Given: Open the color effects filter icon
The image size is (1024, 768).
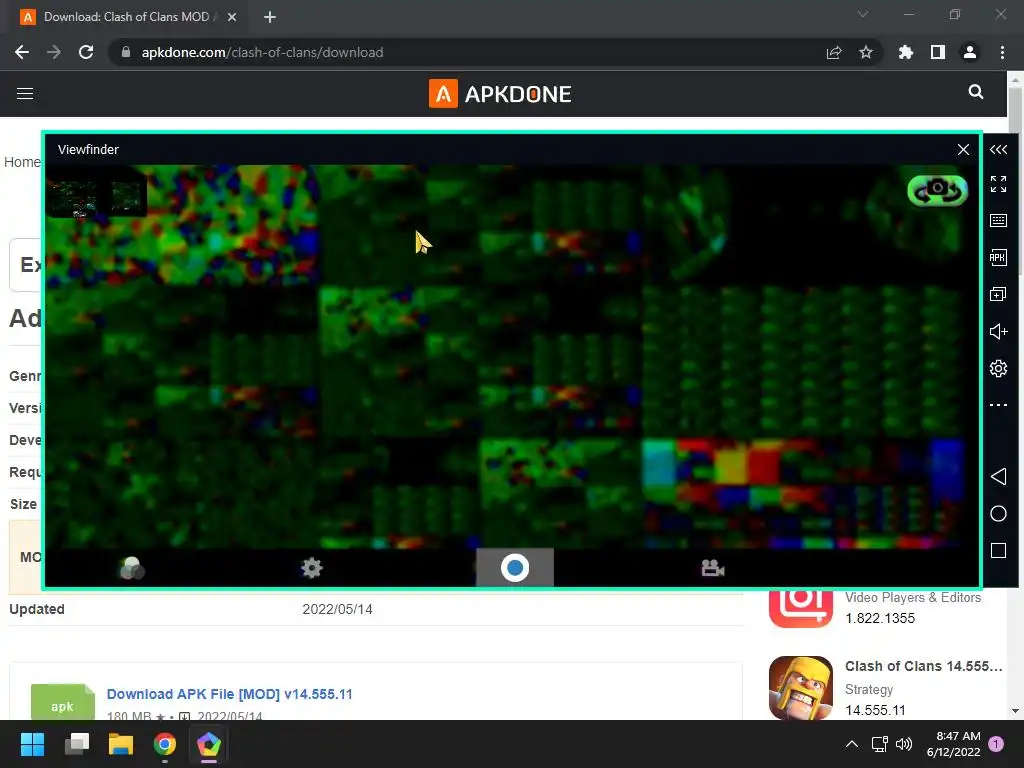Looking at the screenshot, I should pyautogui.click(x=131, y=568).
